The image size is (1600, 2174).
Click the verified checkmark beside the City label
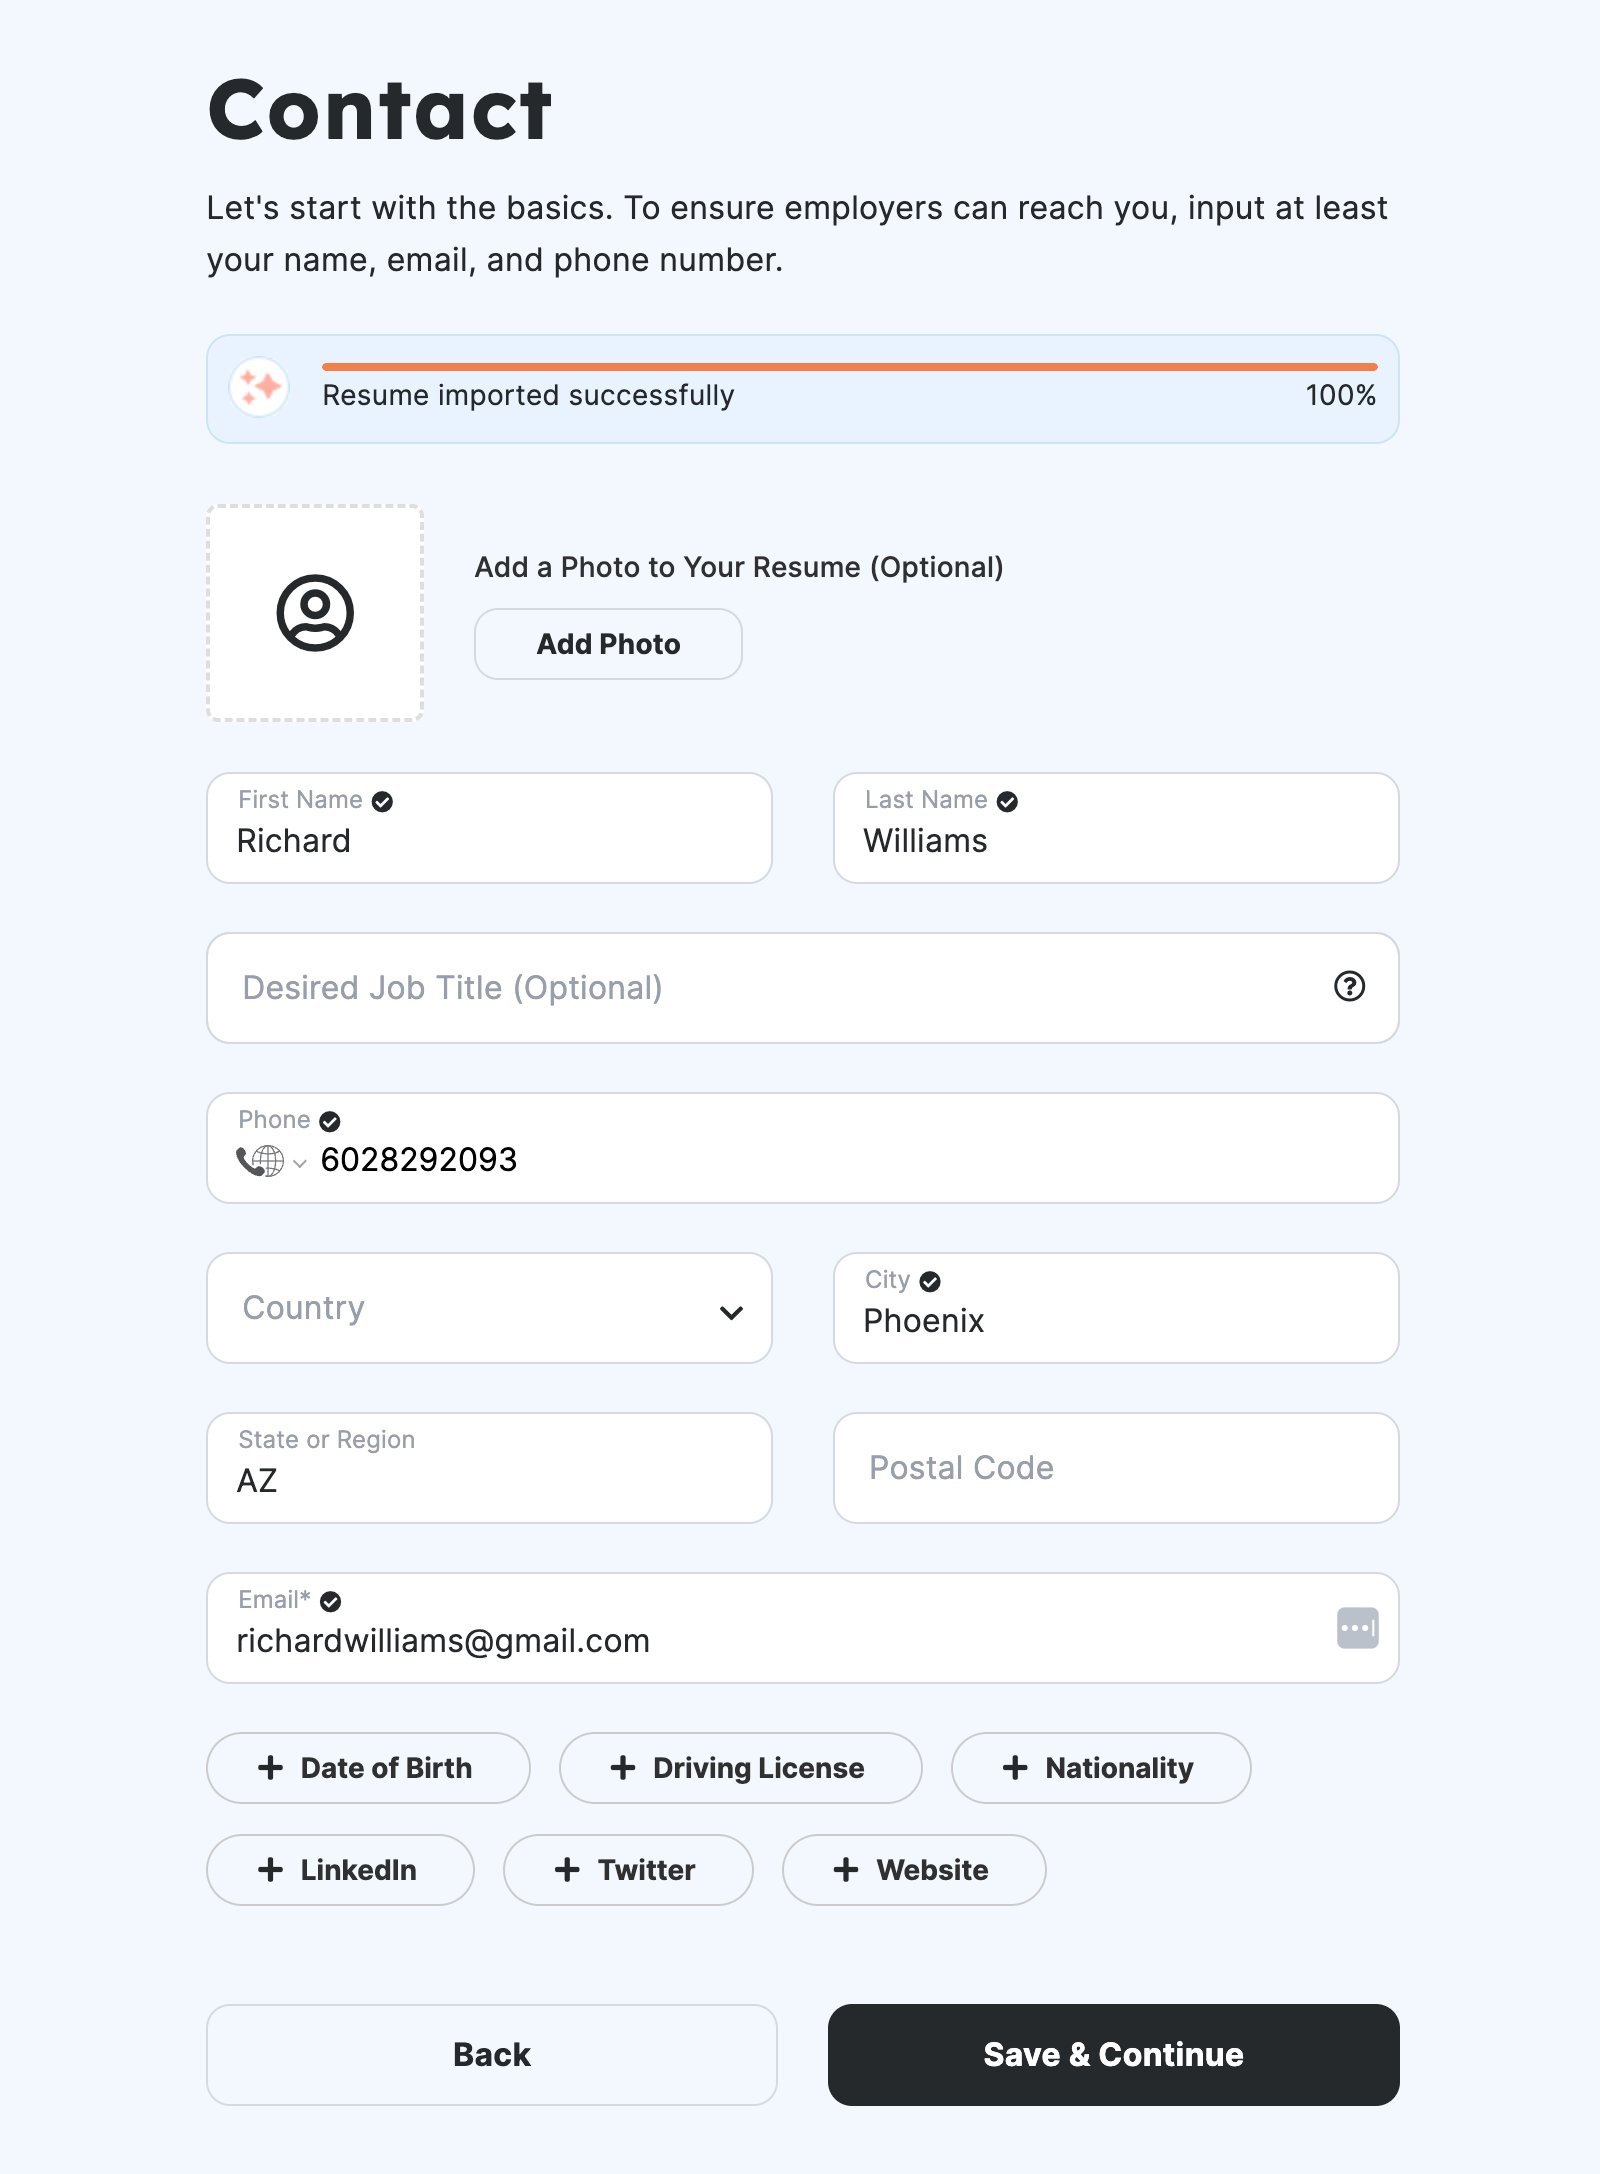click(930, 1280)
